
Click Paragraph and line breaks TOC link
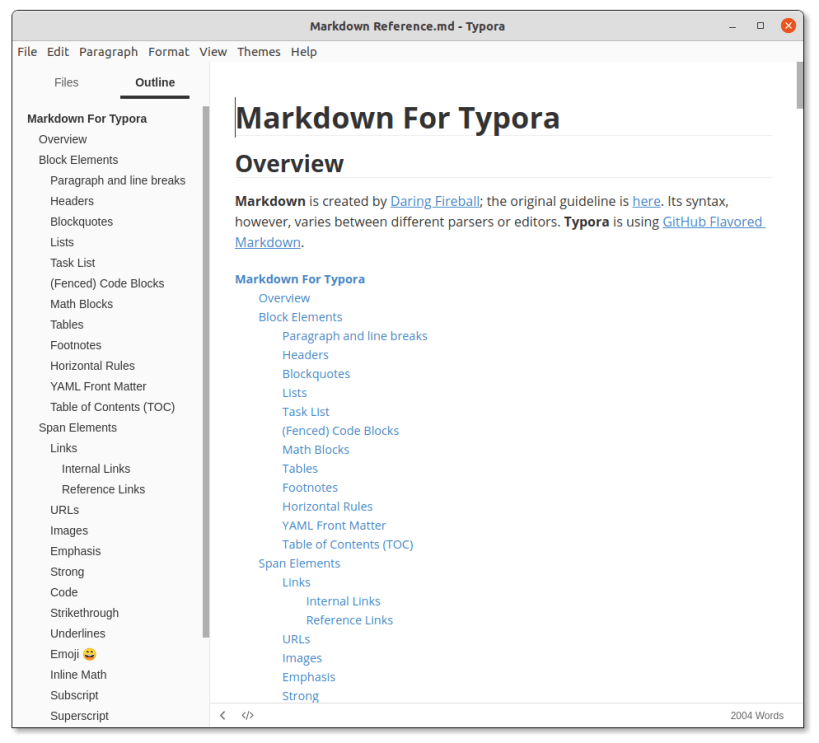coord(355,336)
